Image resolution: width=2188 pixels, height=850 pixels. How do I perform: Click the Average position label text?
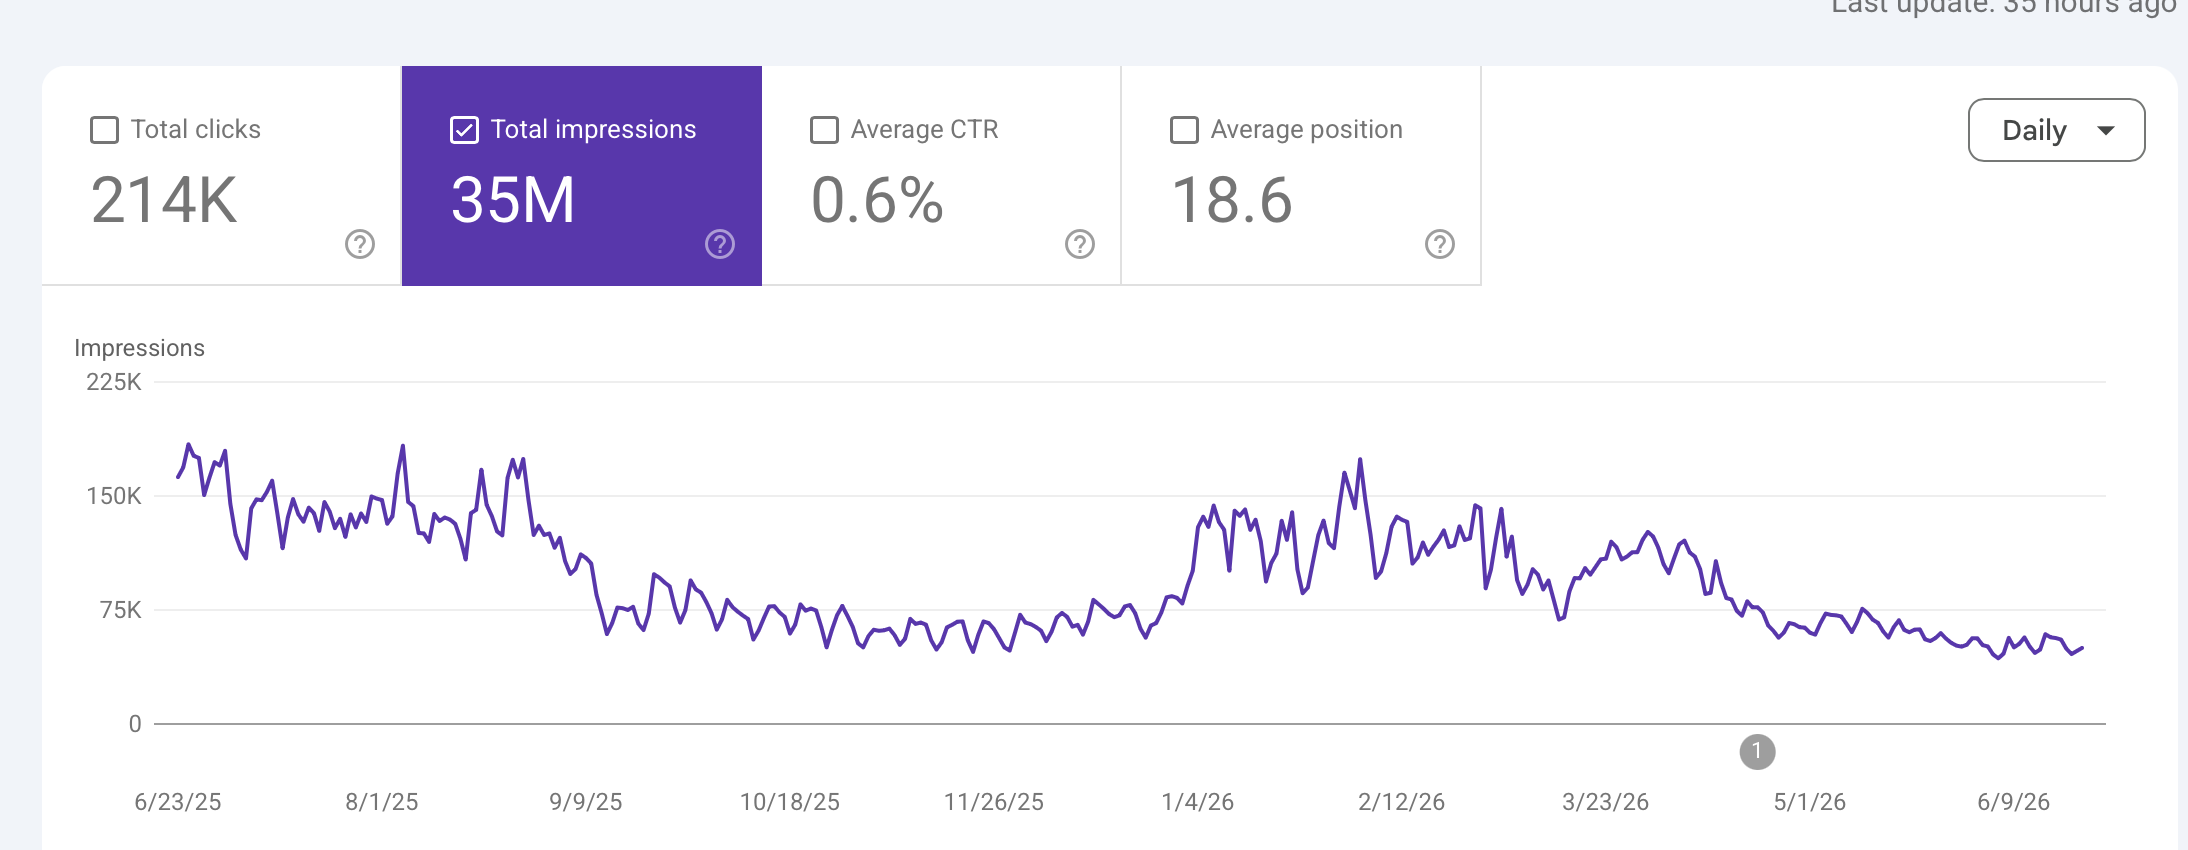coord(1307,130)
